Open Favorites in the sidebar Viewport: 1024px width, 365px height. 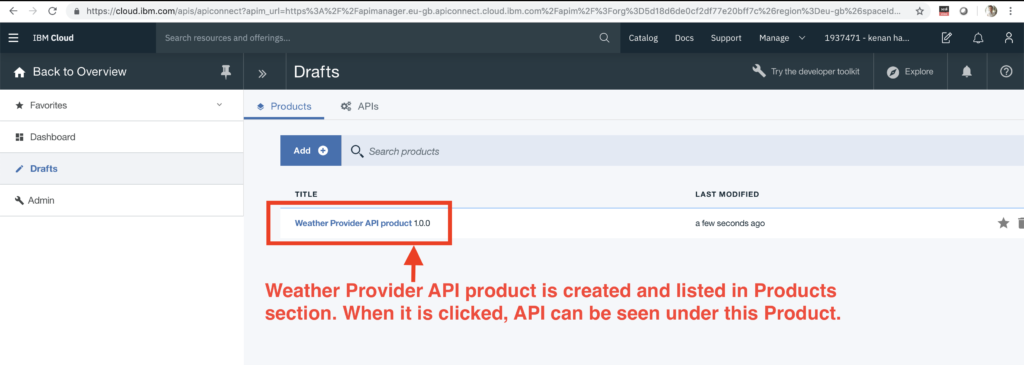pos(121,105)
